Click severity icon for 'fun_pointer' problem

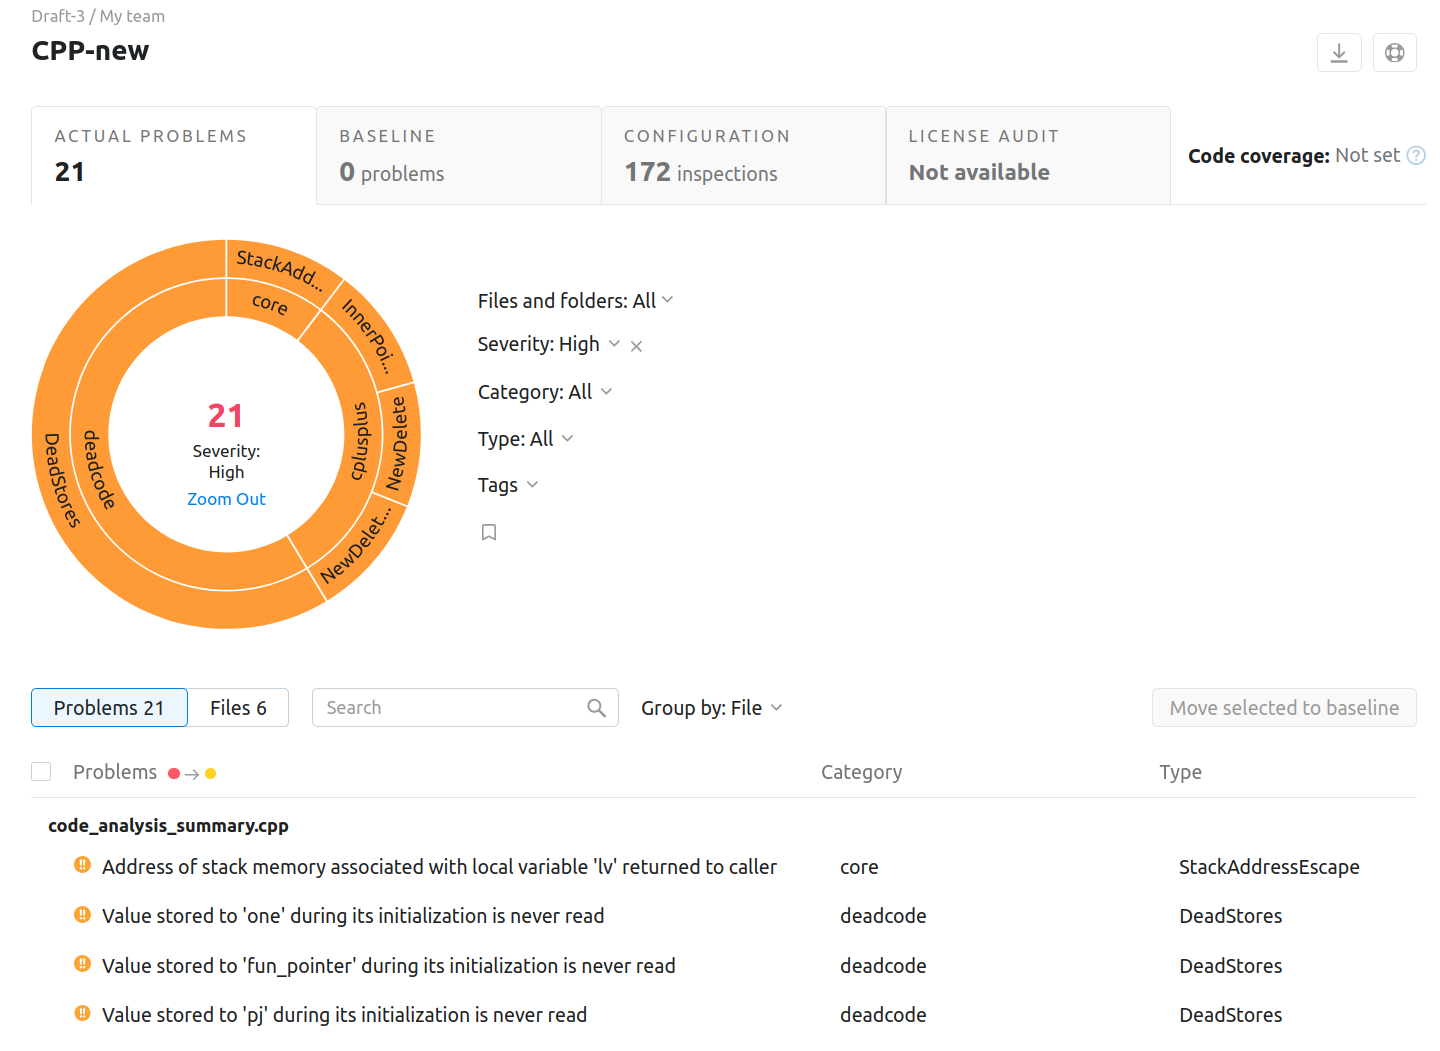(83, 965)
